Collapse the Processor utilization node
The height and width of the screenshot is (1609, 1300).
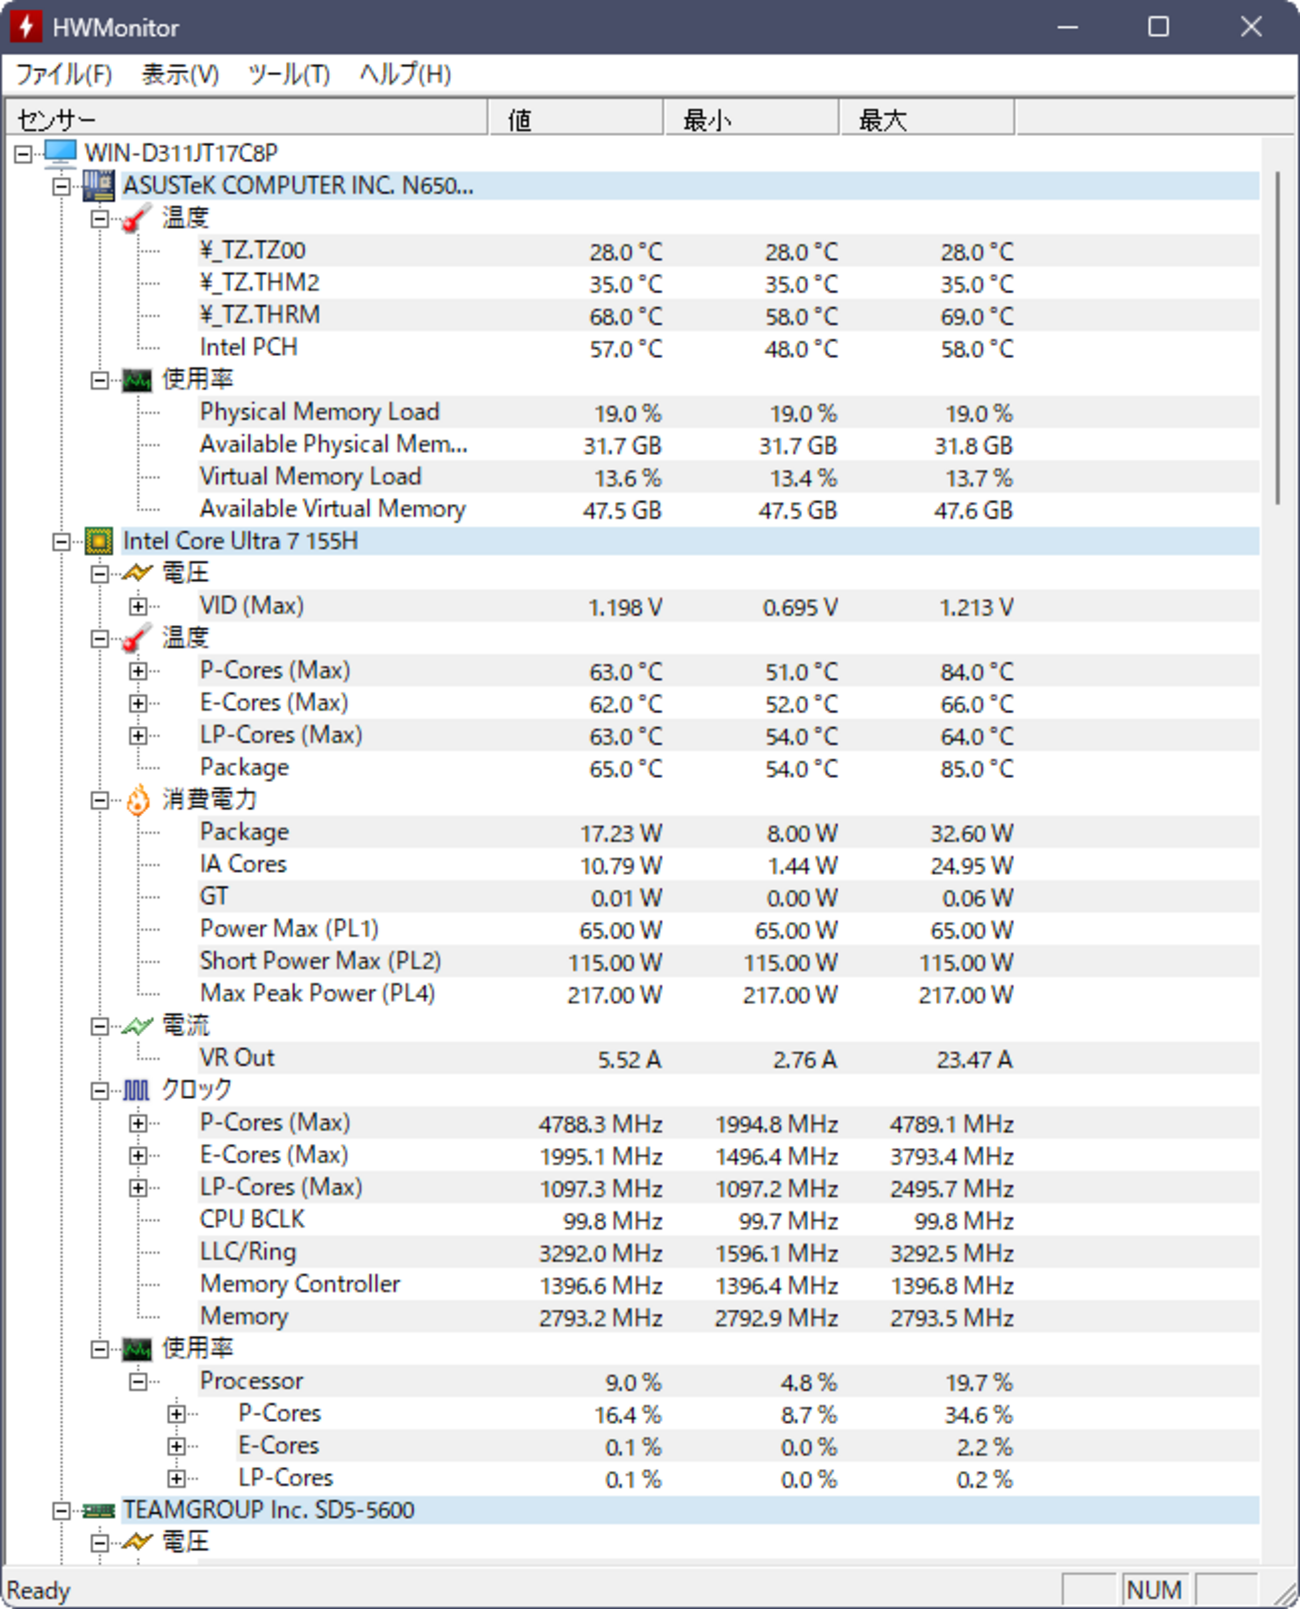pos(138,1381)
